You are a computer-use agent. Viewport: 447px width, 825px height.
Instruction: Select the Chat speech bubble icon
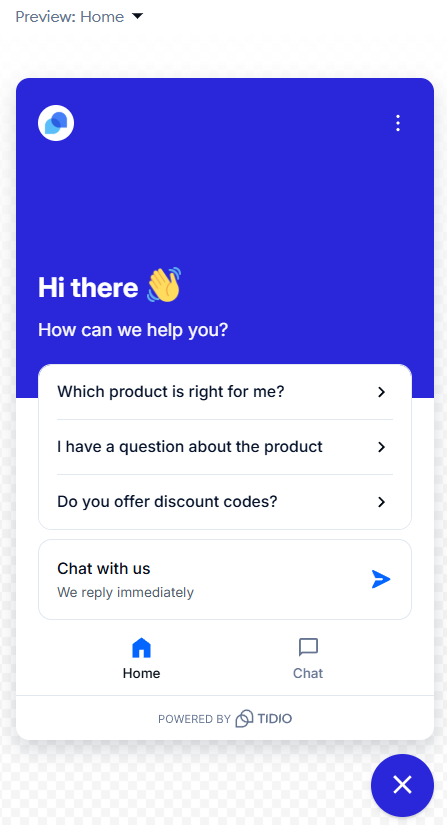308,647
